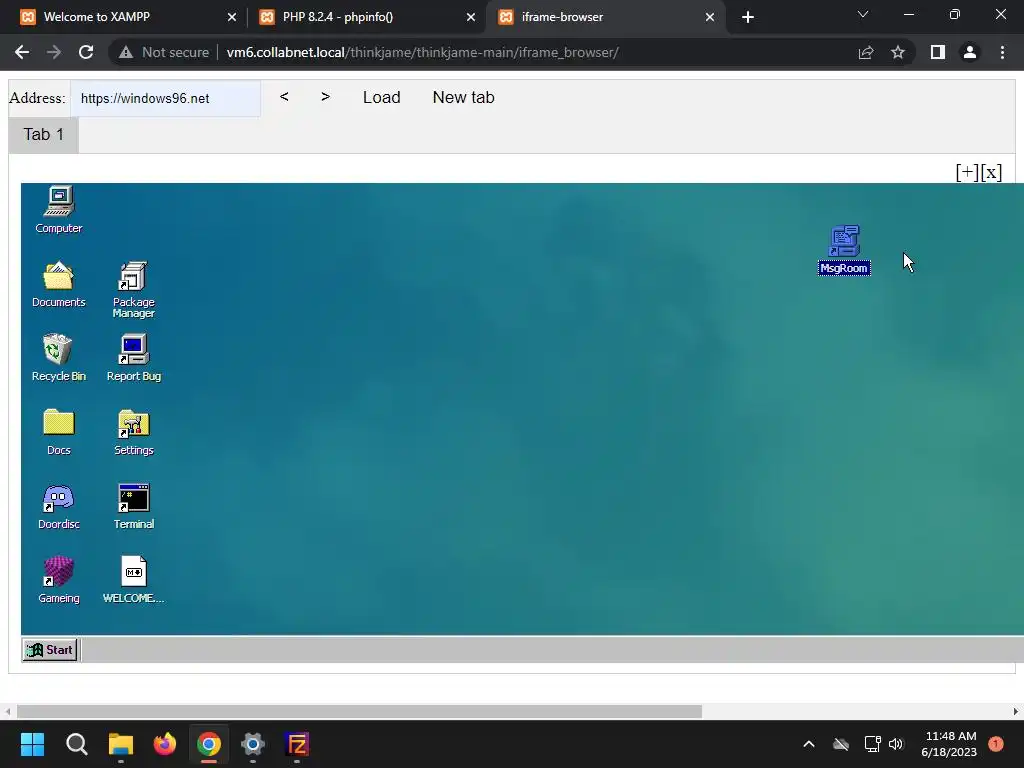Switch to Tab 1
Screen dimensions: 1024x768
[44, 135]
